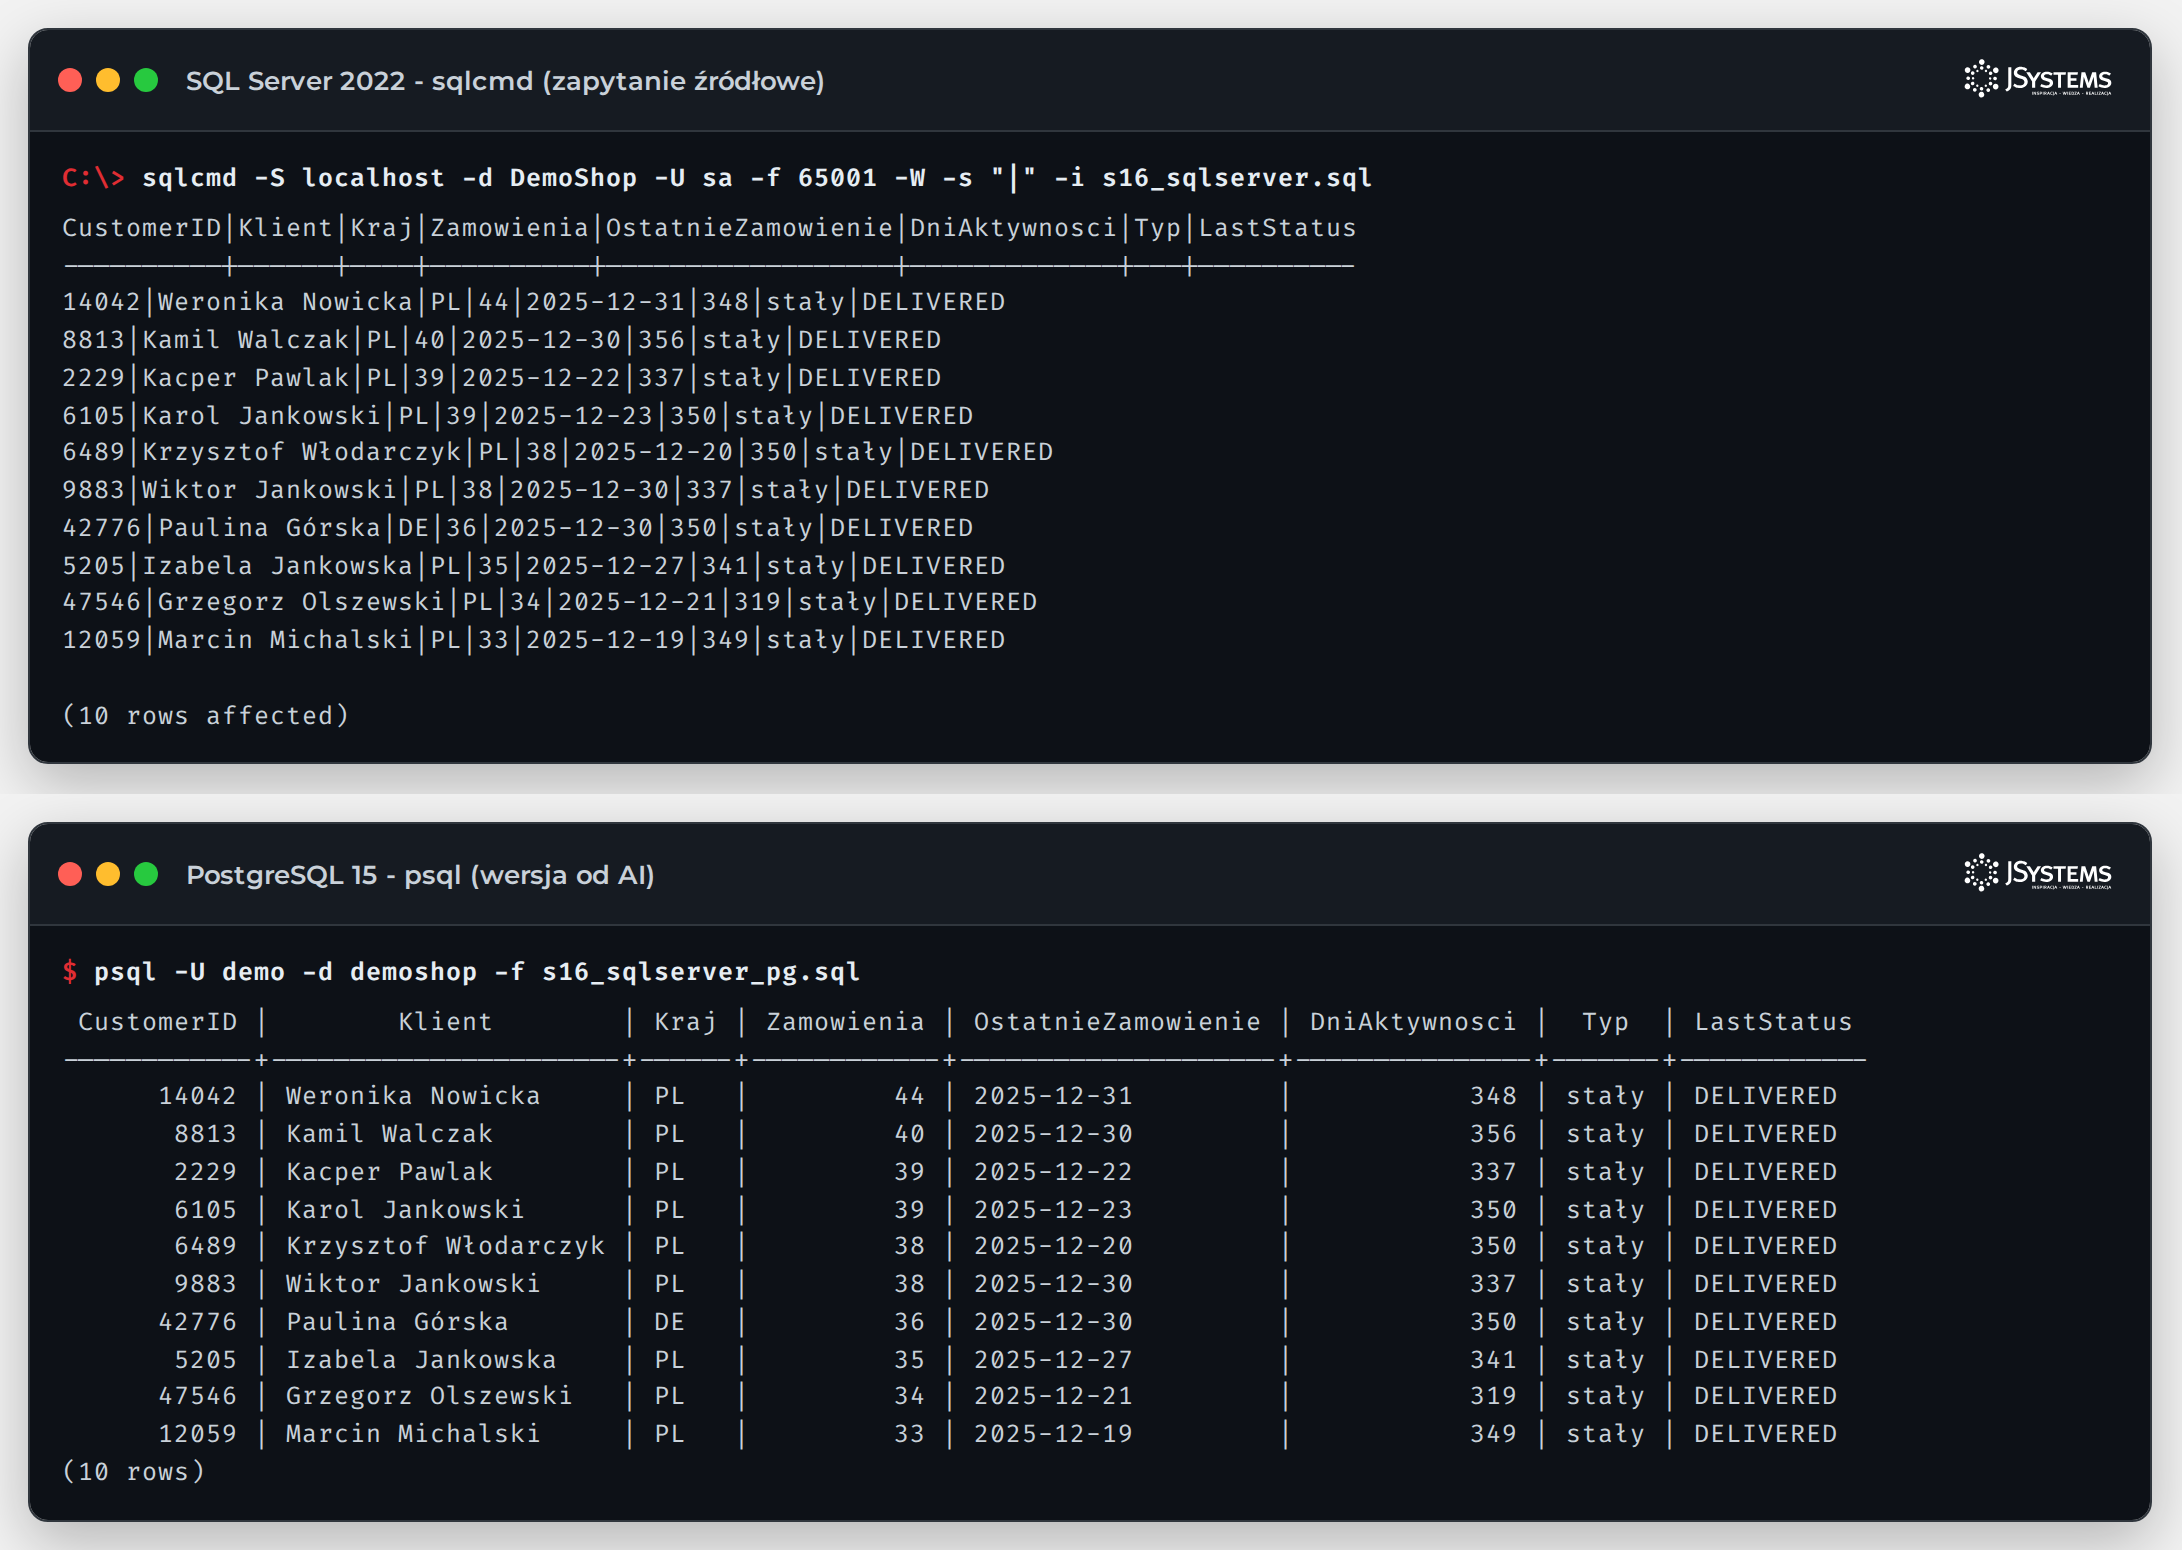This screenshot has width=2182, height=1550.
Task: Click 'Weronika Nowicka' in psql output
Action: (x=413, y=1096)
